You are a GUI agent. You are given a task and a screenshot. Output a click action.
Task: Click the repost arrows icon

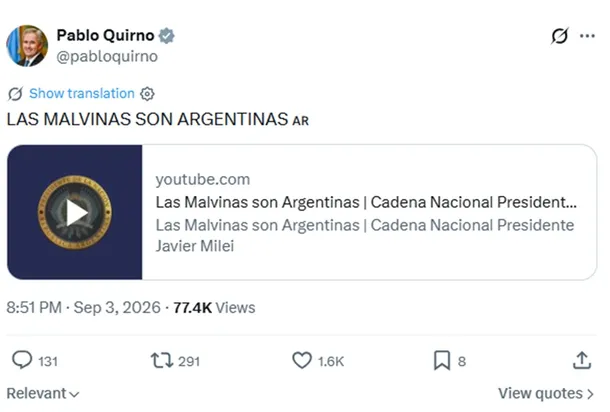tap(162, 360)
